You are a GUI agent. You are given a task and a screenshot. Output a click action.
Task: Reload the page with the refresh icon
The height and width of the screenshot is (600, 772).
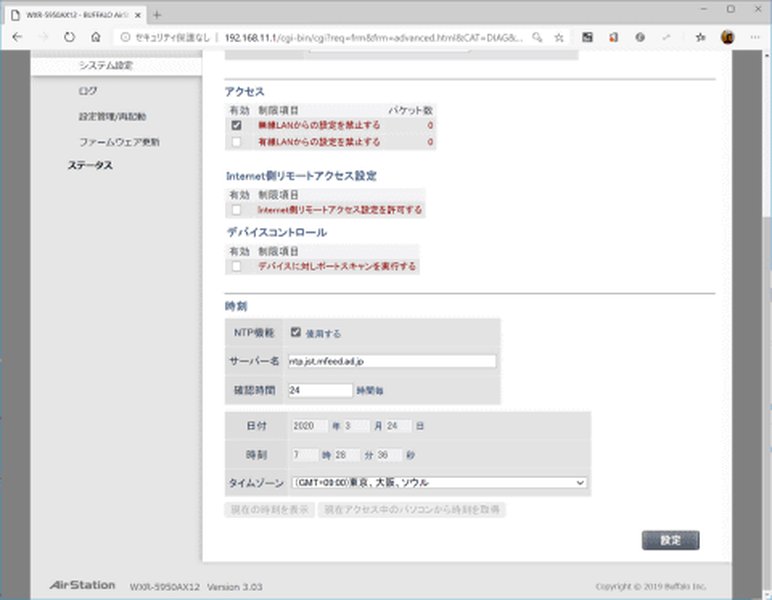[69, 37]
